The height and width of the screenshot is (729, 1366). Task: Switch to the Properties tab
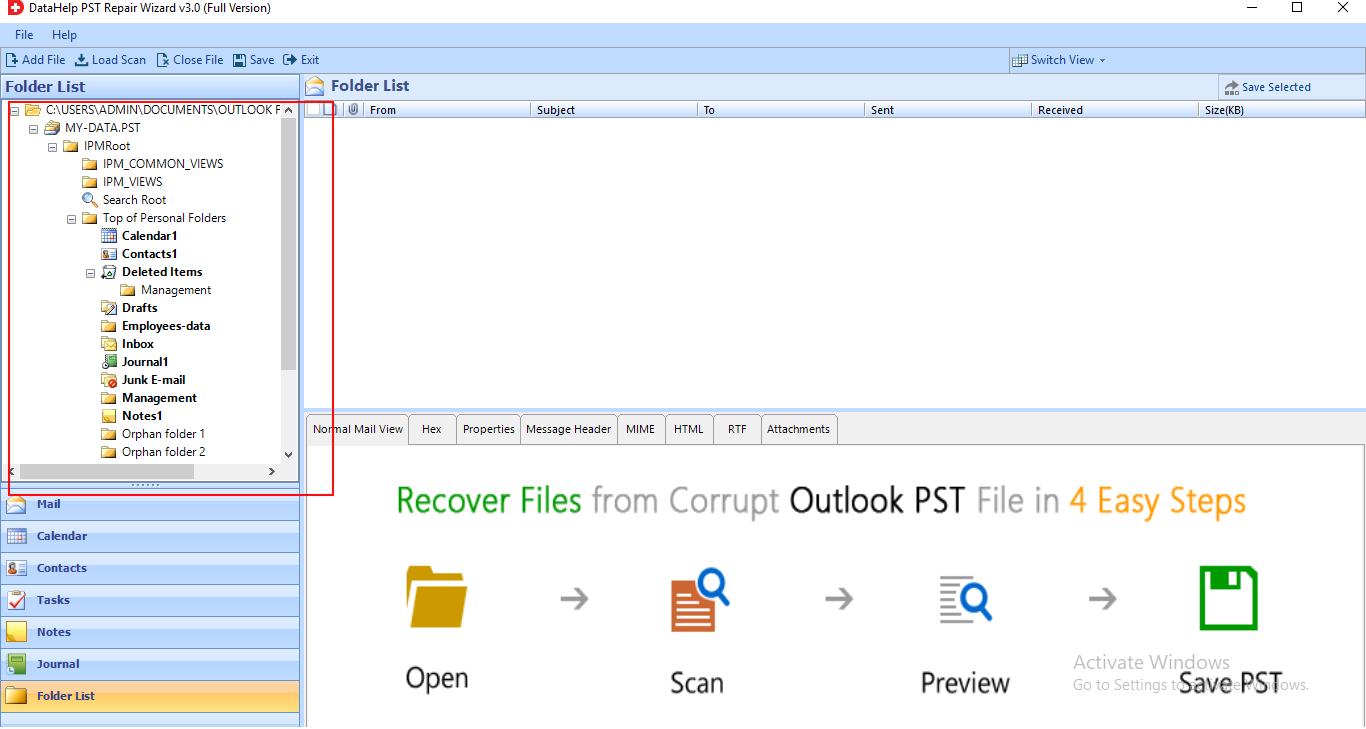(x=489, y=429)
